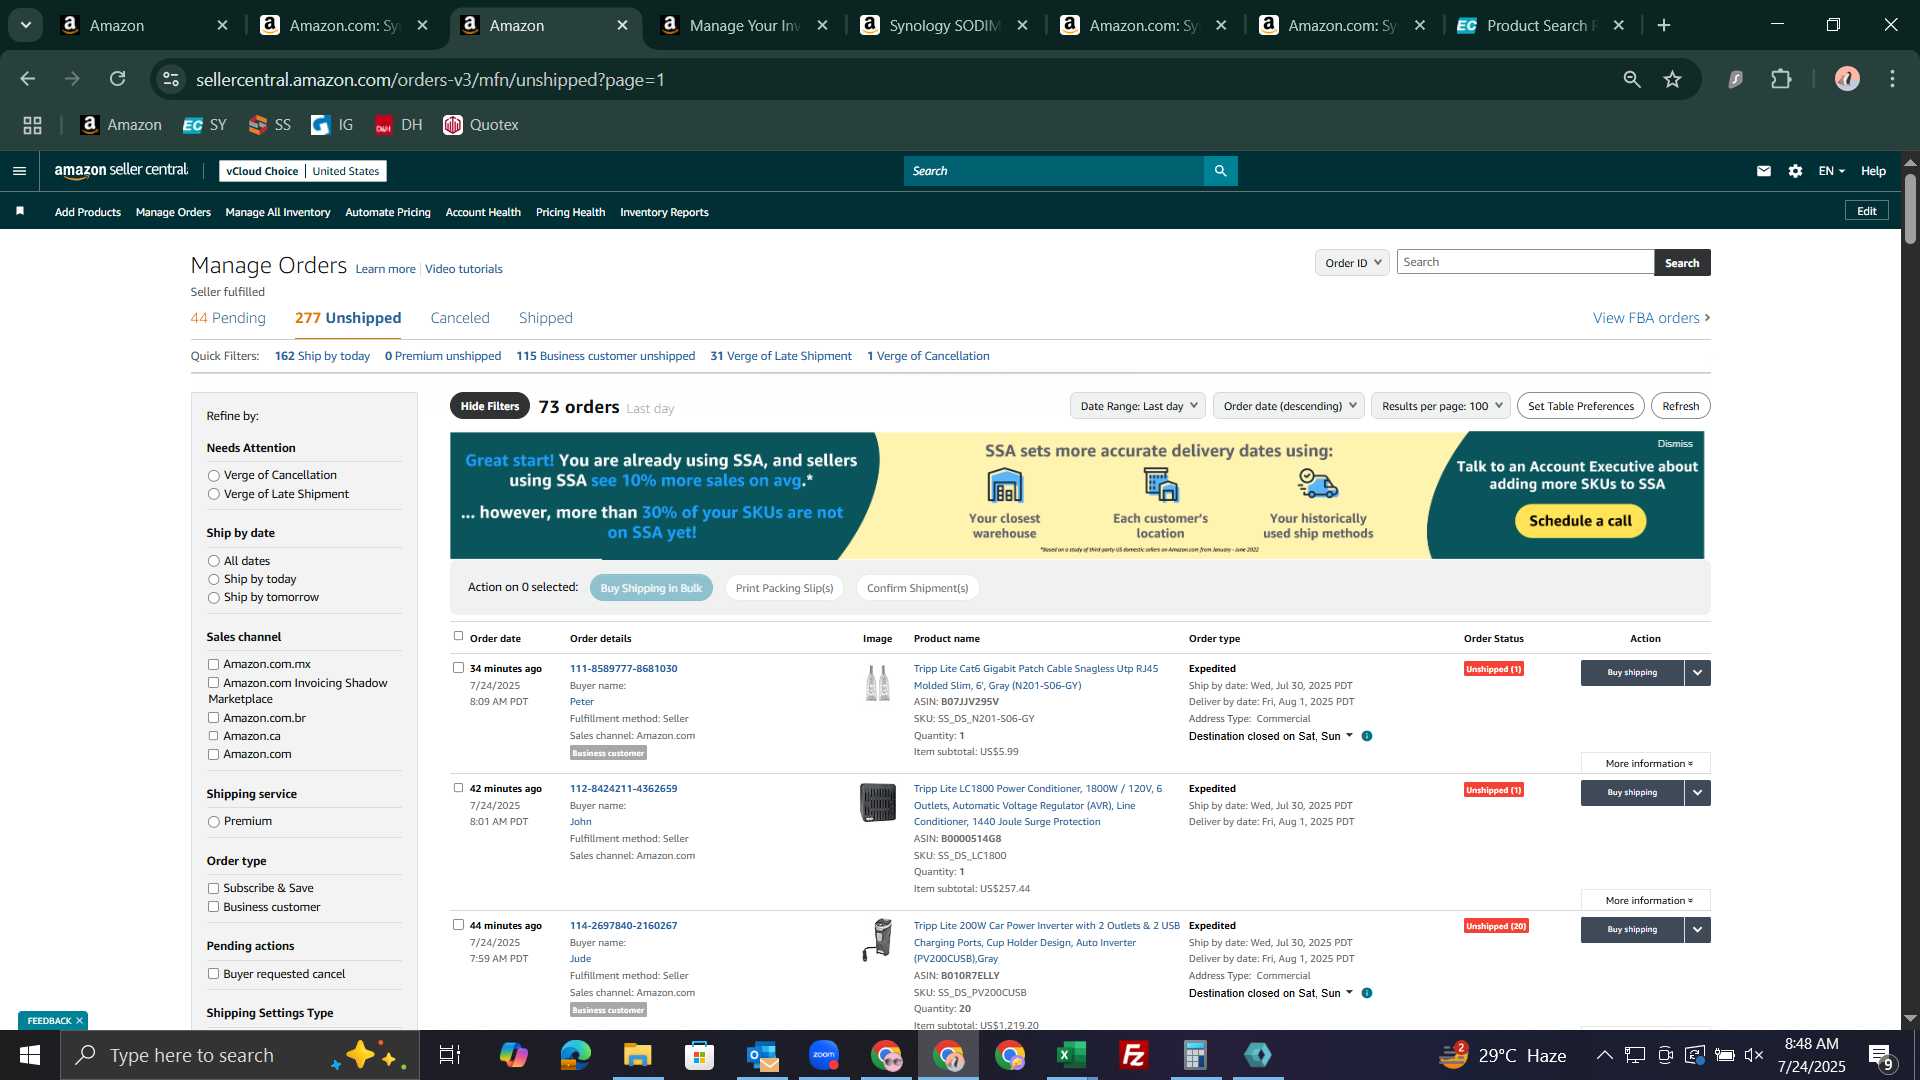Expand Buy shipping arrow for order 112-8424211-4362659
1920x1080 pixels.
click(x=1697, y=793)
